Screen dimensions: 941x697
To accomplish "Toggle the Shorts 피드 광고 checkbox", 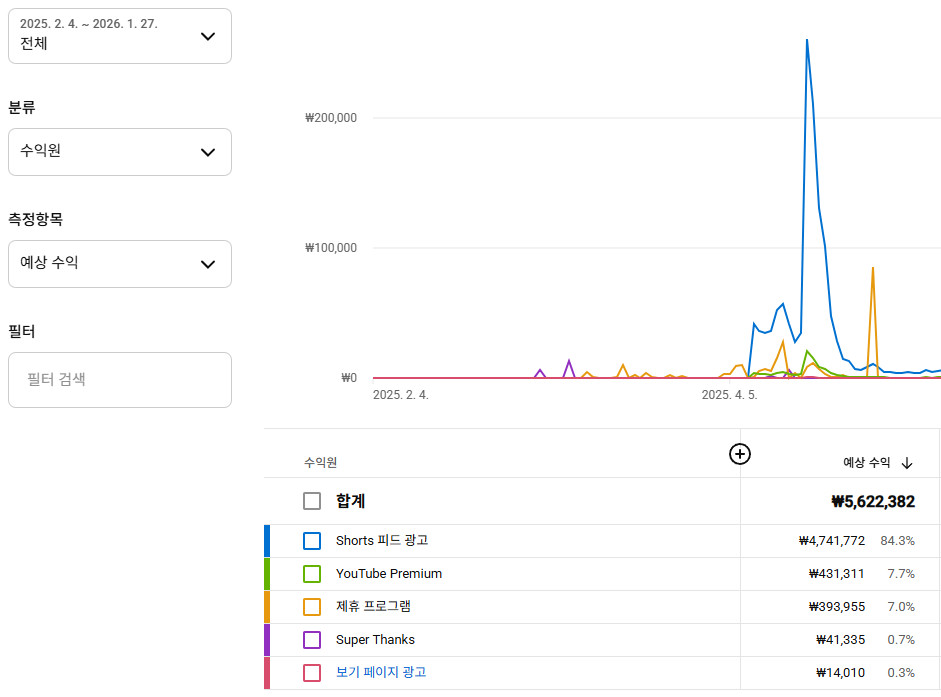I will pos(312,541).
